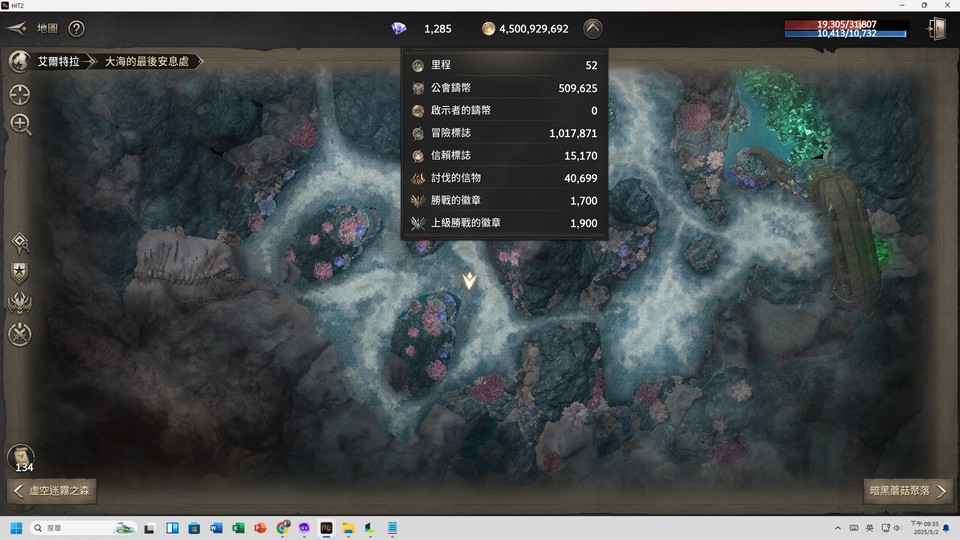Go to previous map 虛空迷霧之森
This screenshot has height=540, width=960.
tap(52, 490)
